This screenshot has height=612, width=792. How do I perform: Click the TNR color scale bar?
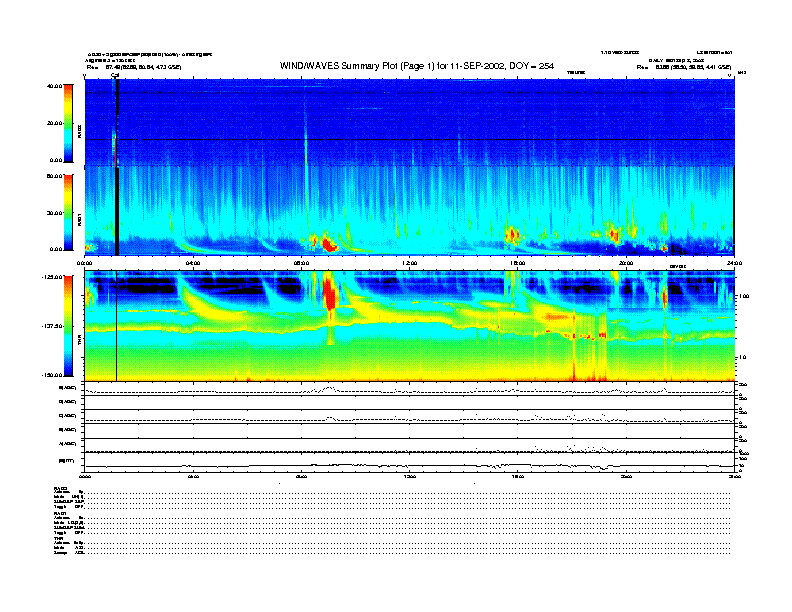point(68,326)
